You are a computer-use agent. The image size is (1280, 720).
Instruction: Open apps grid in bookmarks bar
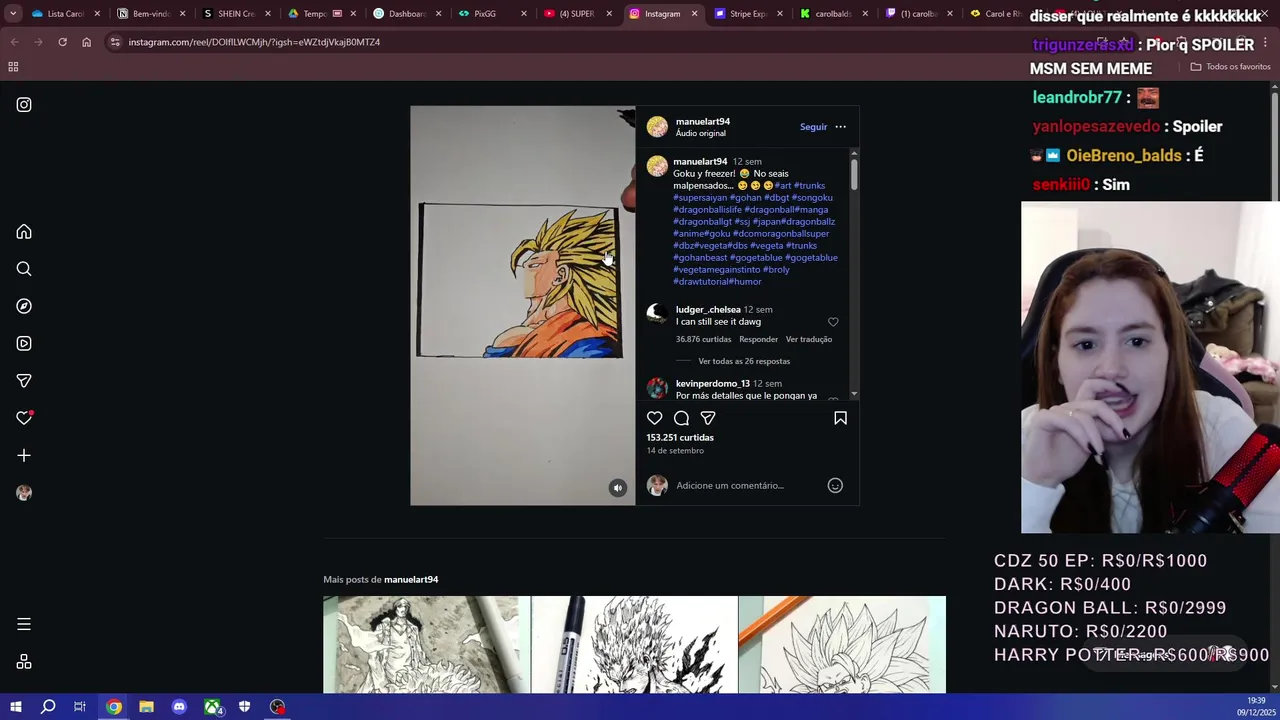click(13, 67)
